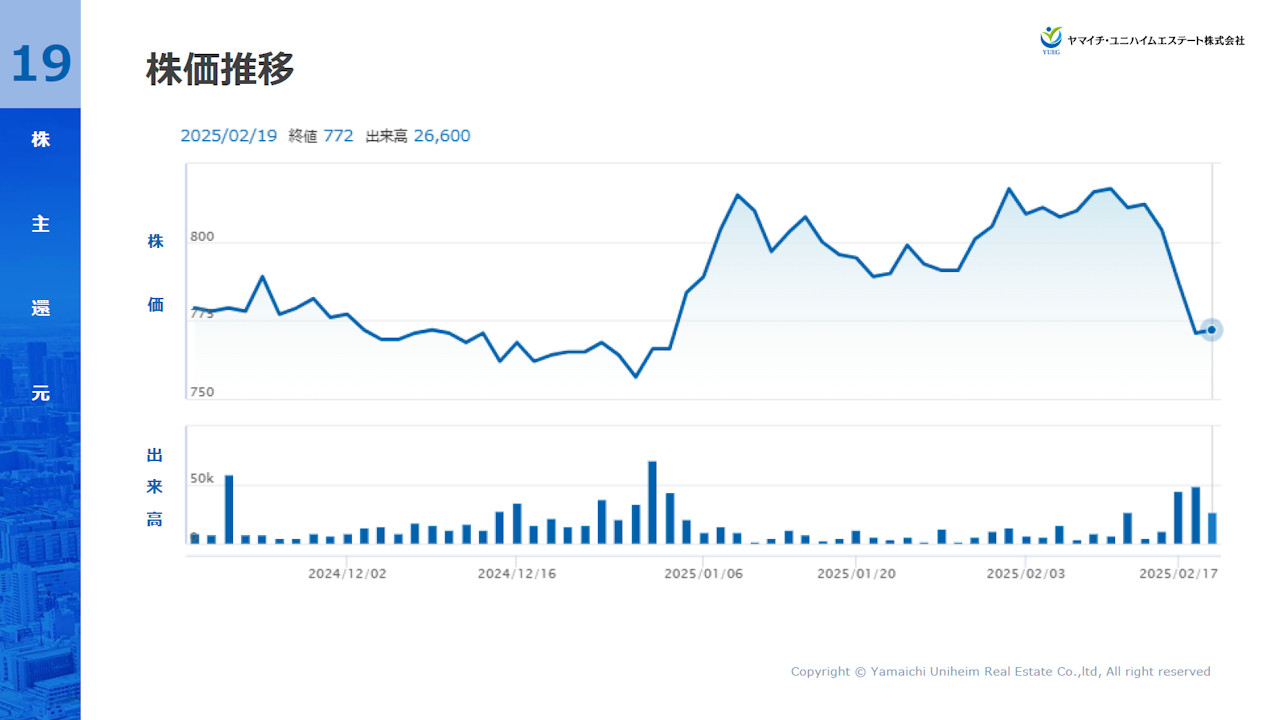This screenshot has width=1280, height=720.
Task: Click the 800 price axis label
Action: tap(202, 237)
